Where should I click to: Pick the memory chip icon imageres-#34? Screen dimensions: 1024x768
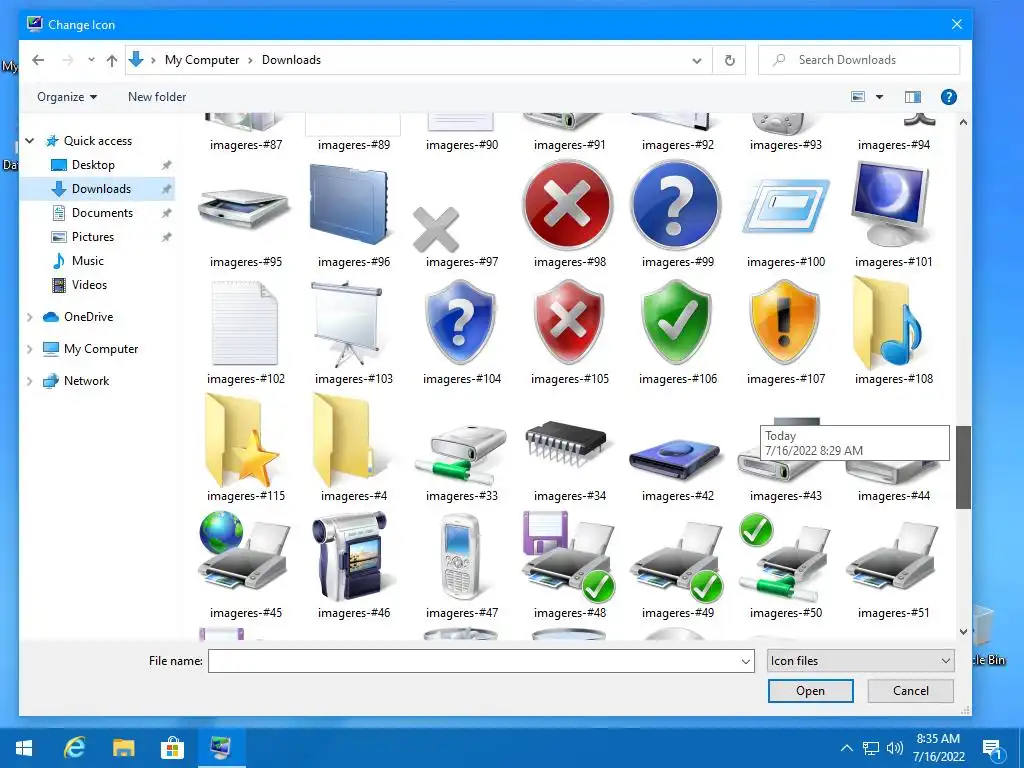click(x=568, y=443)
